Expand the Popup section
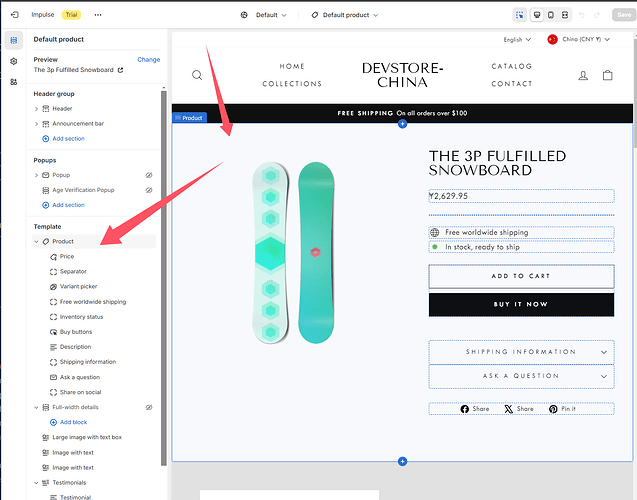637x500 pixels. (36, 175)
